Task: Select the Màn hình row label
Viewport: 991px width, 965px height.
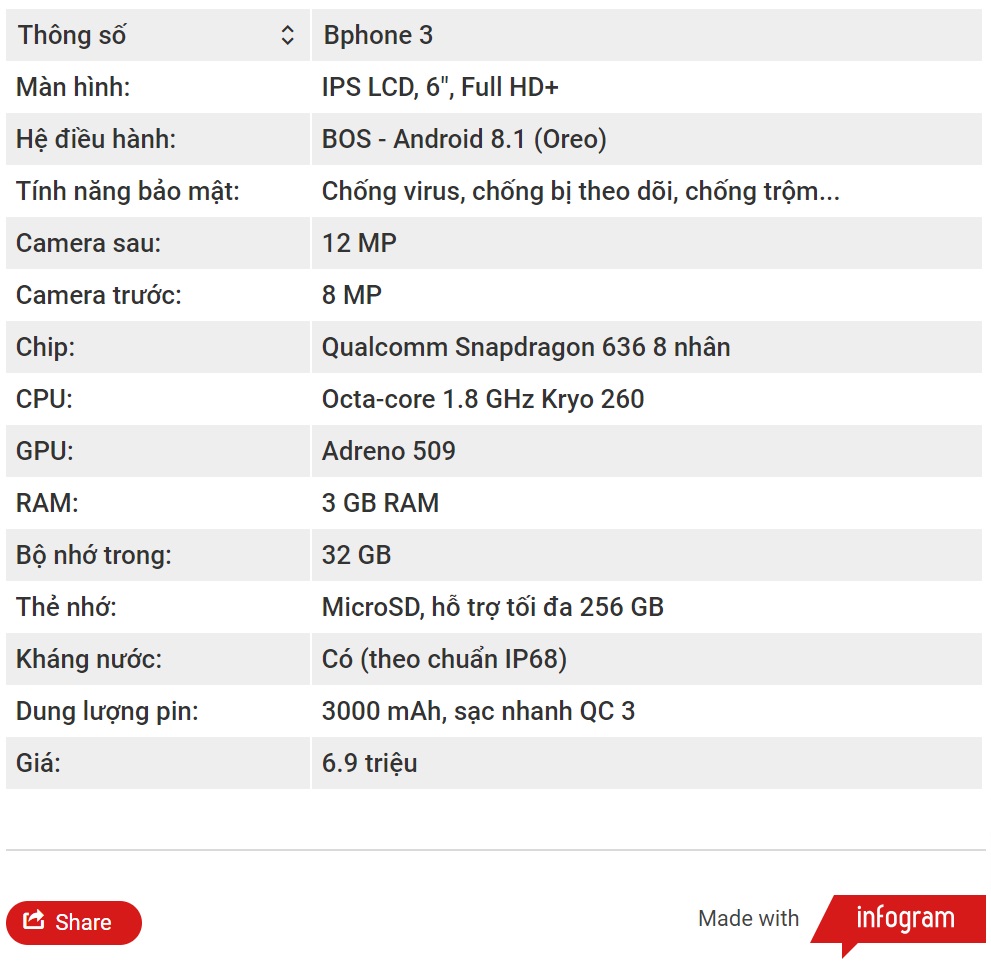Action: pos(158,87)
